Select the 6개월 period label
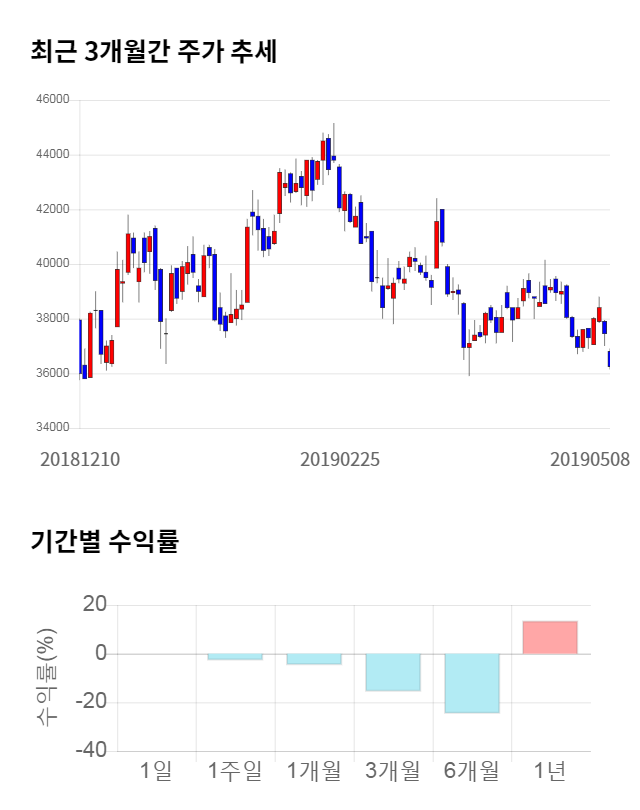The image size is (640, 810). click(471, 771)
